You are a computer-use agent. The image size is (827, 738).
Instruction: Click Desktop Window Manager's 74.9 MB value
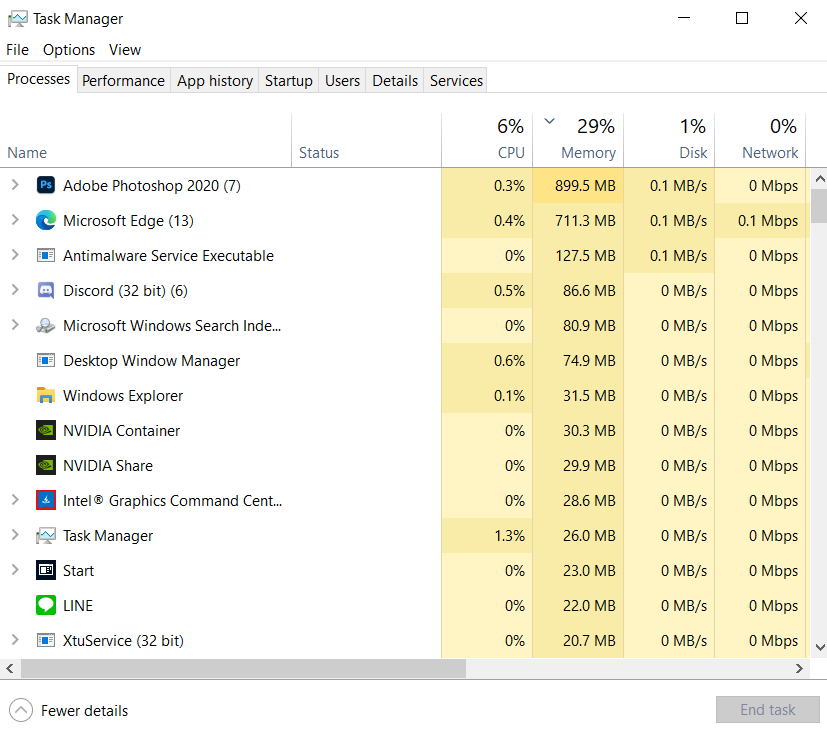589,361
